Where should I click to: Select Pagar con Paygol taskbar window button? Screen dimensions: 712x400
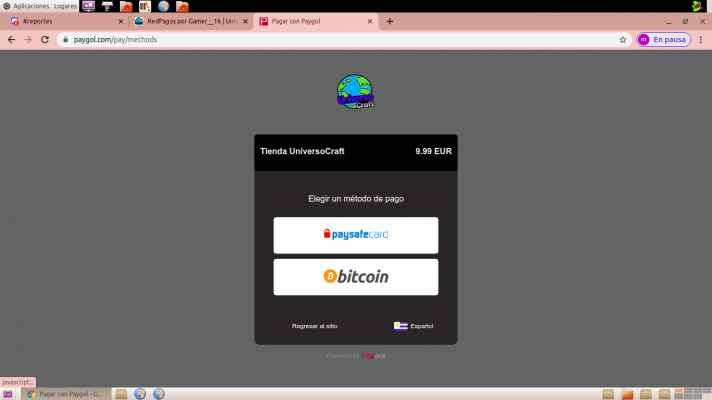point(66,394)
